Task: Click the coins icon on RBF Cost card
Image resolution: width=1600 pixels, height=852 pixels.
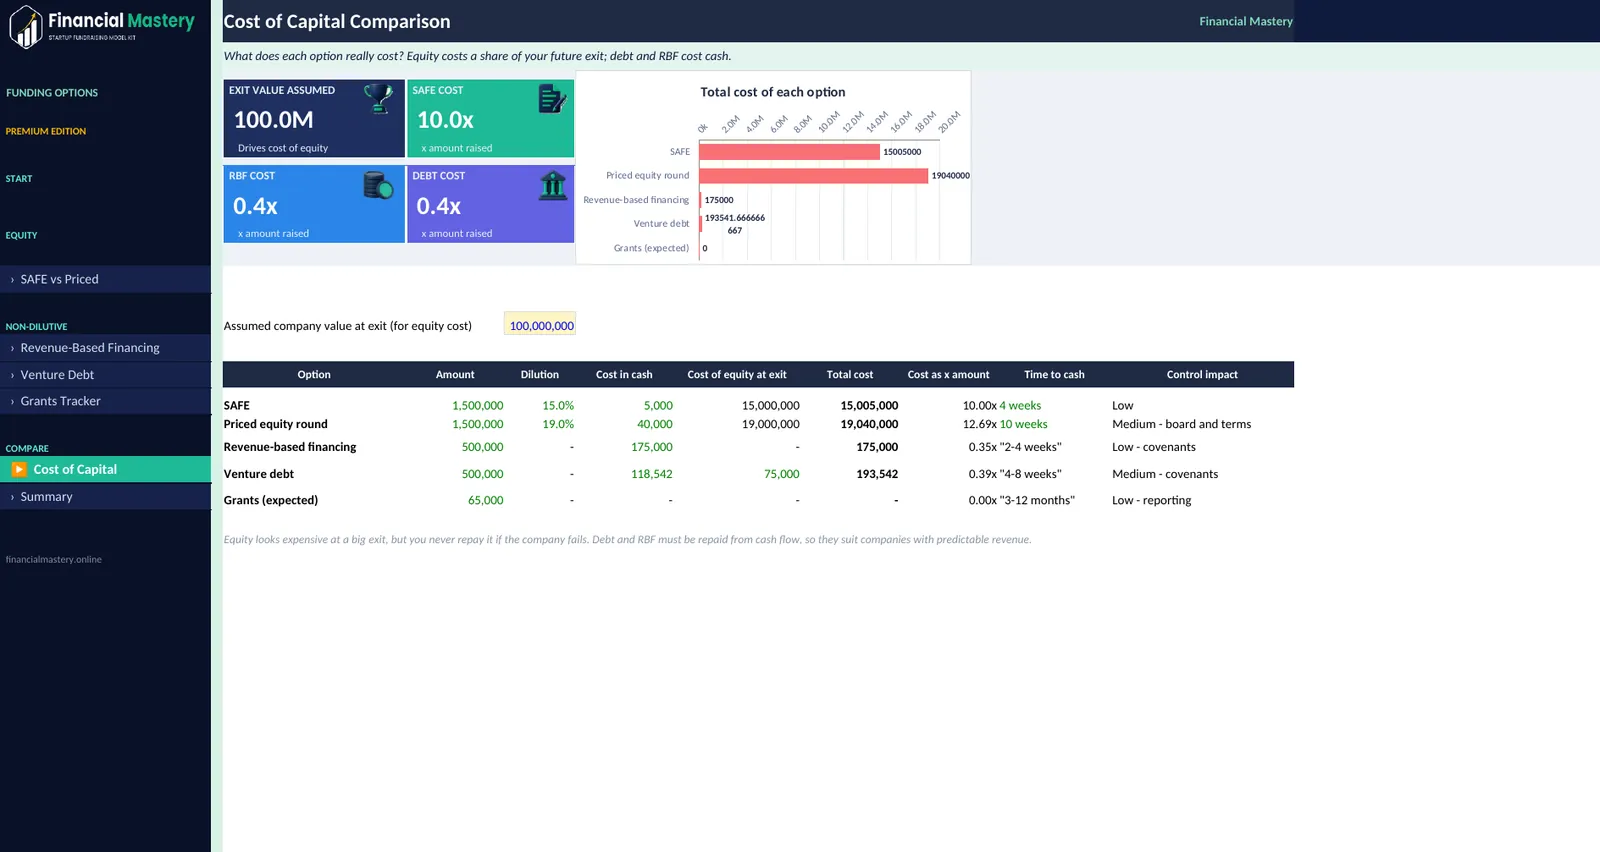Action: tap(378, 184)
